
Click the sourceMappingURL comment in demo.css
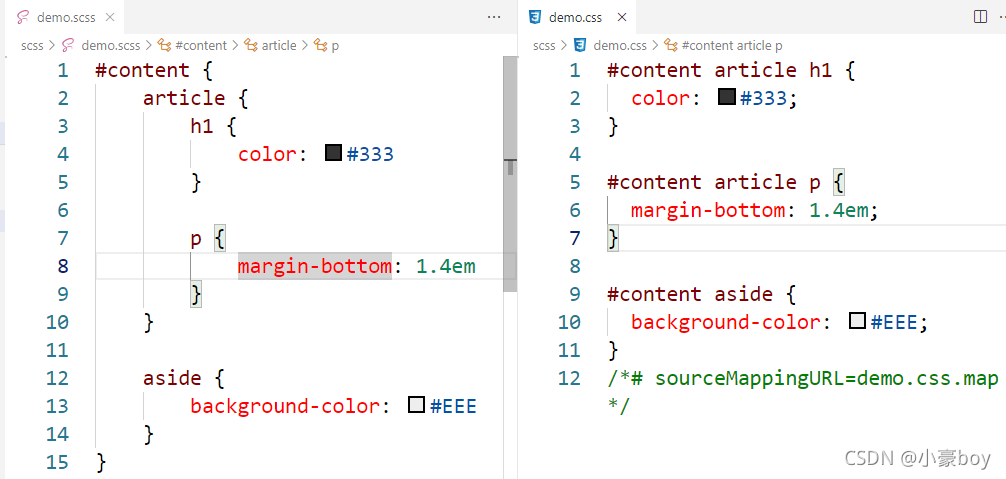point(802,391)
